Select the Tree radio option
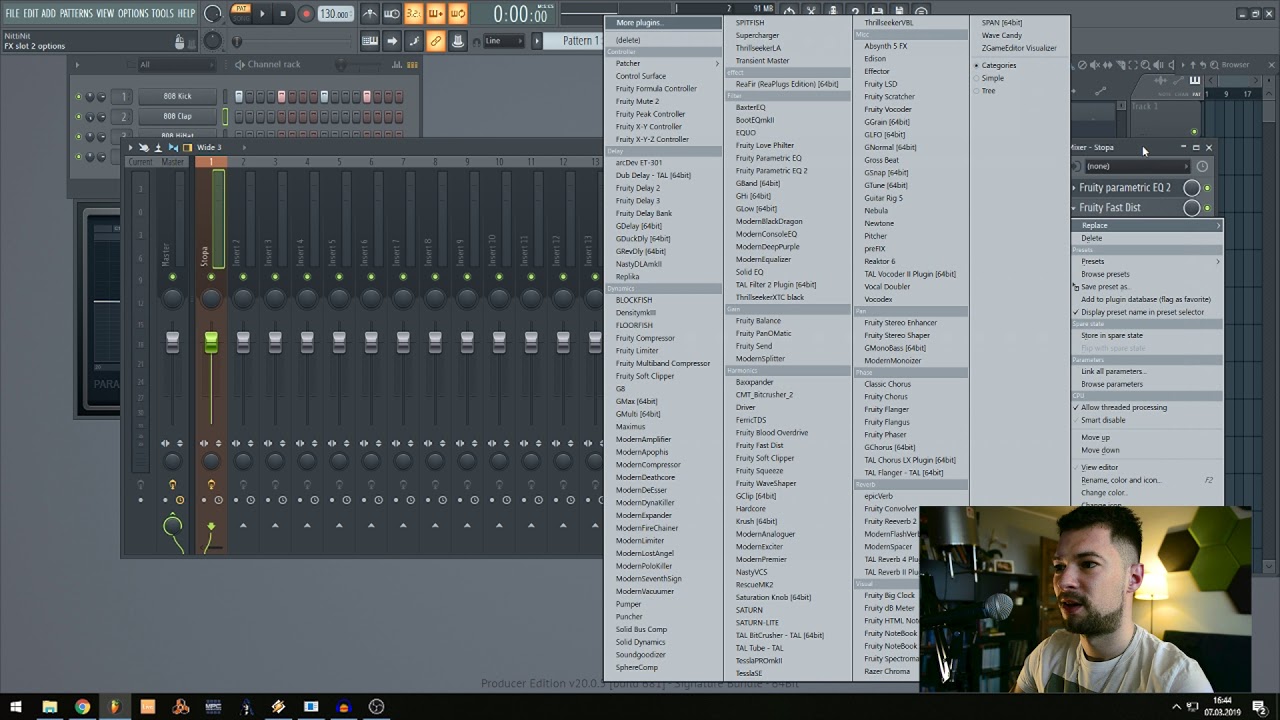Screen dimensions: 1280x720 [x=987, y=91]
